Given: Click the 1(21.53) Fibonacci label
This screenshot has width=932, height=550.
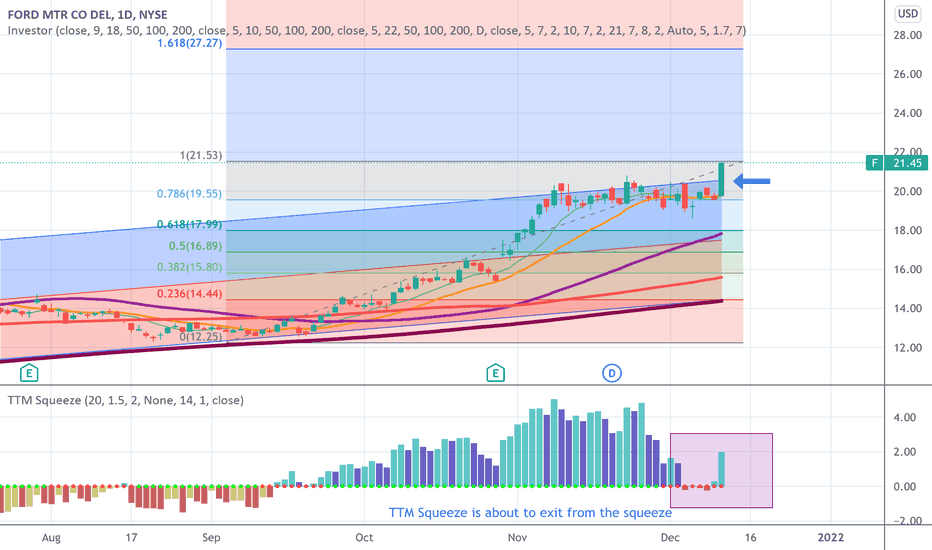Looking at the screenshot, I should (201, 155).
